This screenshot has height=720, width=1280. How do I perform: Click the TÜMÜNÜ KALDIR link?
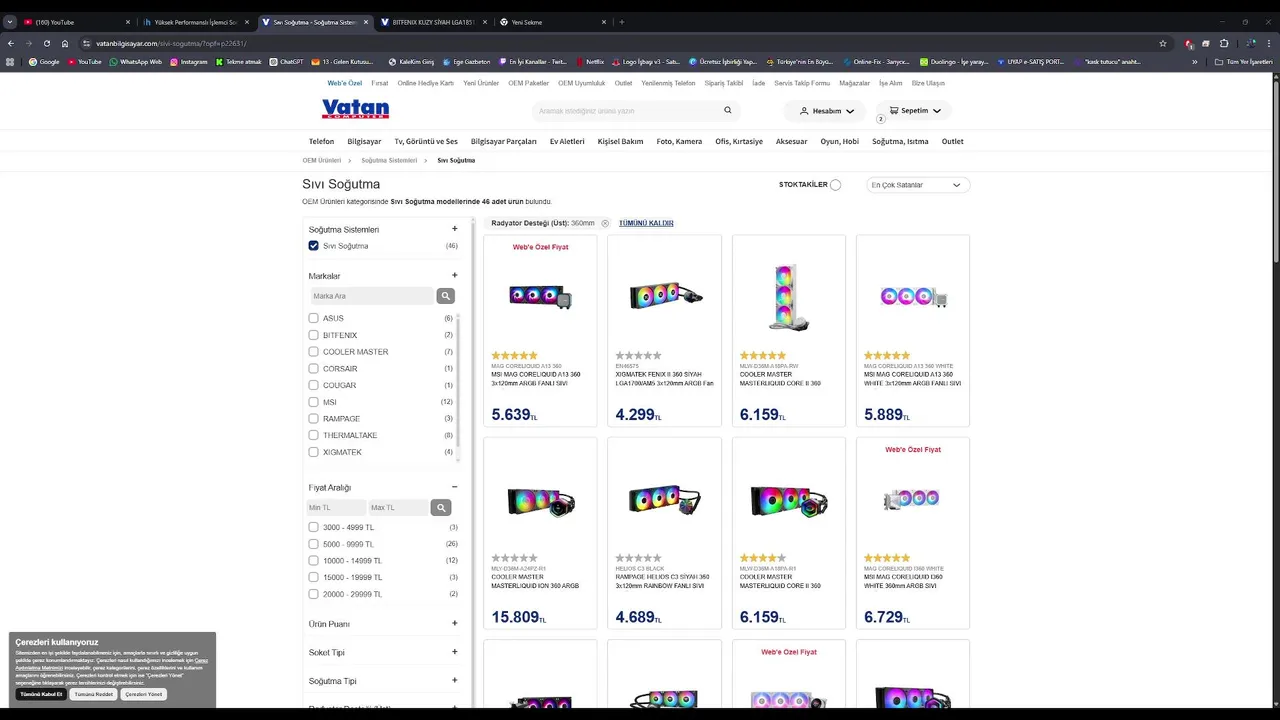646,223
